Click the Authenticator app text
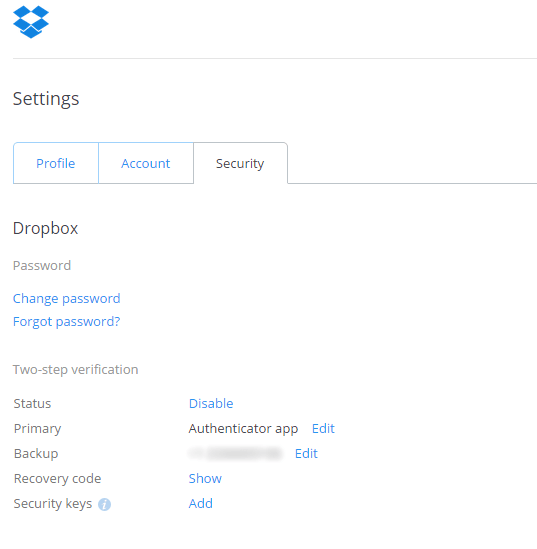Screen dimensions: 537x549 (x=243, y=429)
